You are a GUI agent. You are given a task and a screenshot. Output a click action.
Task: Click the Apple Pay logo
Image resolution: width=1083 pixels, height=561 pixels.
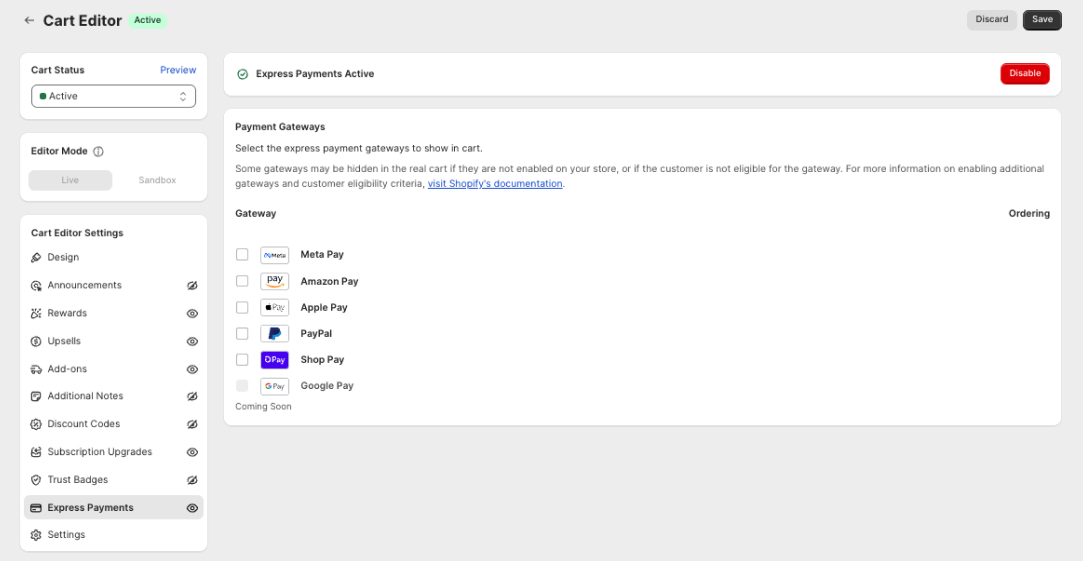[x=274, y=307]
